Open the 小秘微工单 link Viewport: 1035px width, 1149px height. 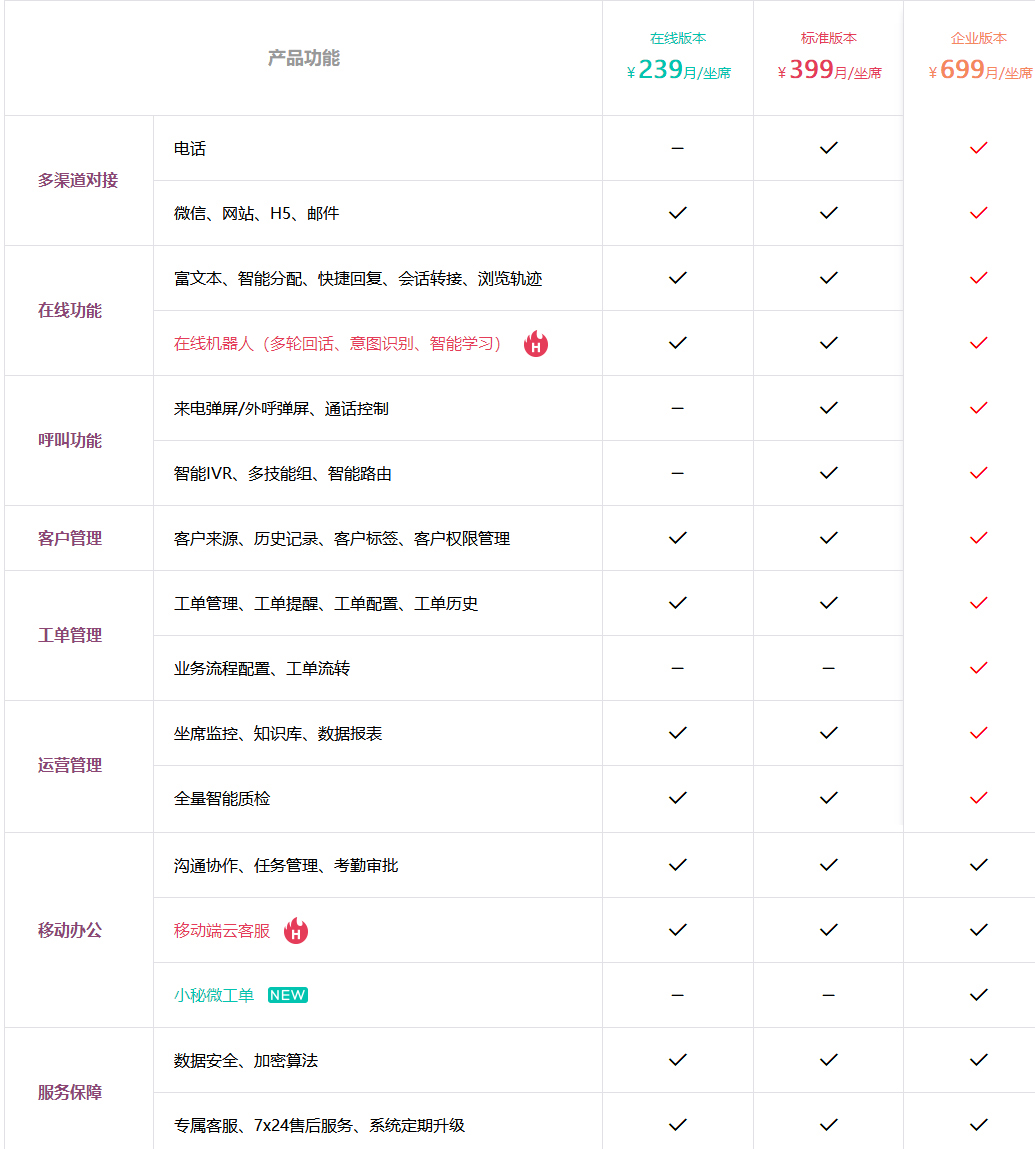pos(213,995)
